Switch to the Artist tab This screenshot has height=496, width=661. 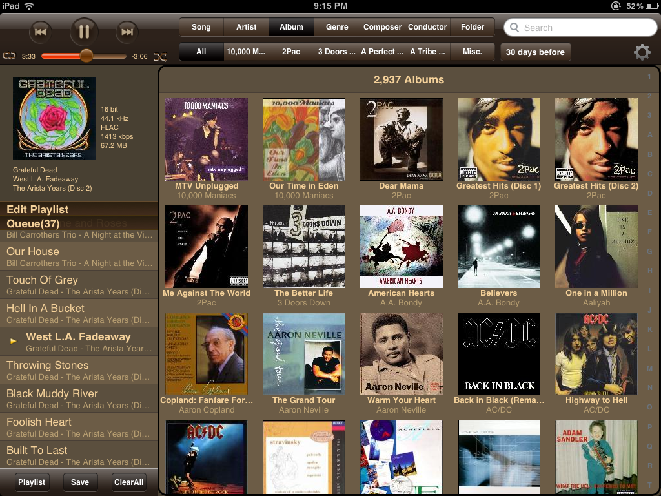tap(246, 27)
